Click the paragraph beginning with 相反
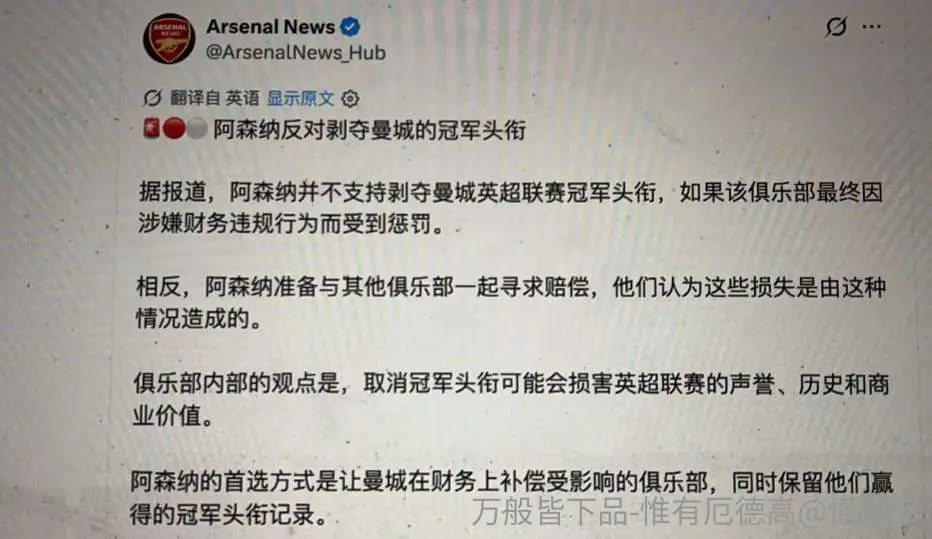Screen dimensions: 932x539 (x=511, y=302)
